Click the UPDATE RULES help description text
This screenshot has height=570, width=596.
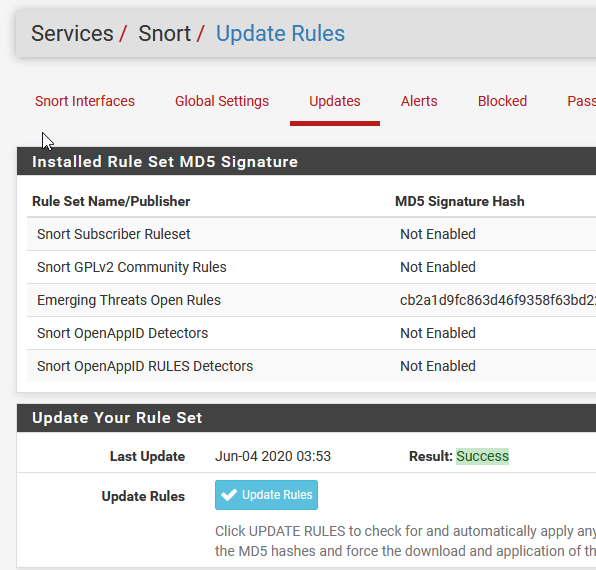click(x=406, y=541)
